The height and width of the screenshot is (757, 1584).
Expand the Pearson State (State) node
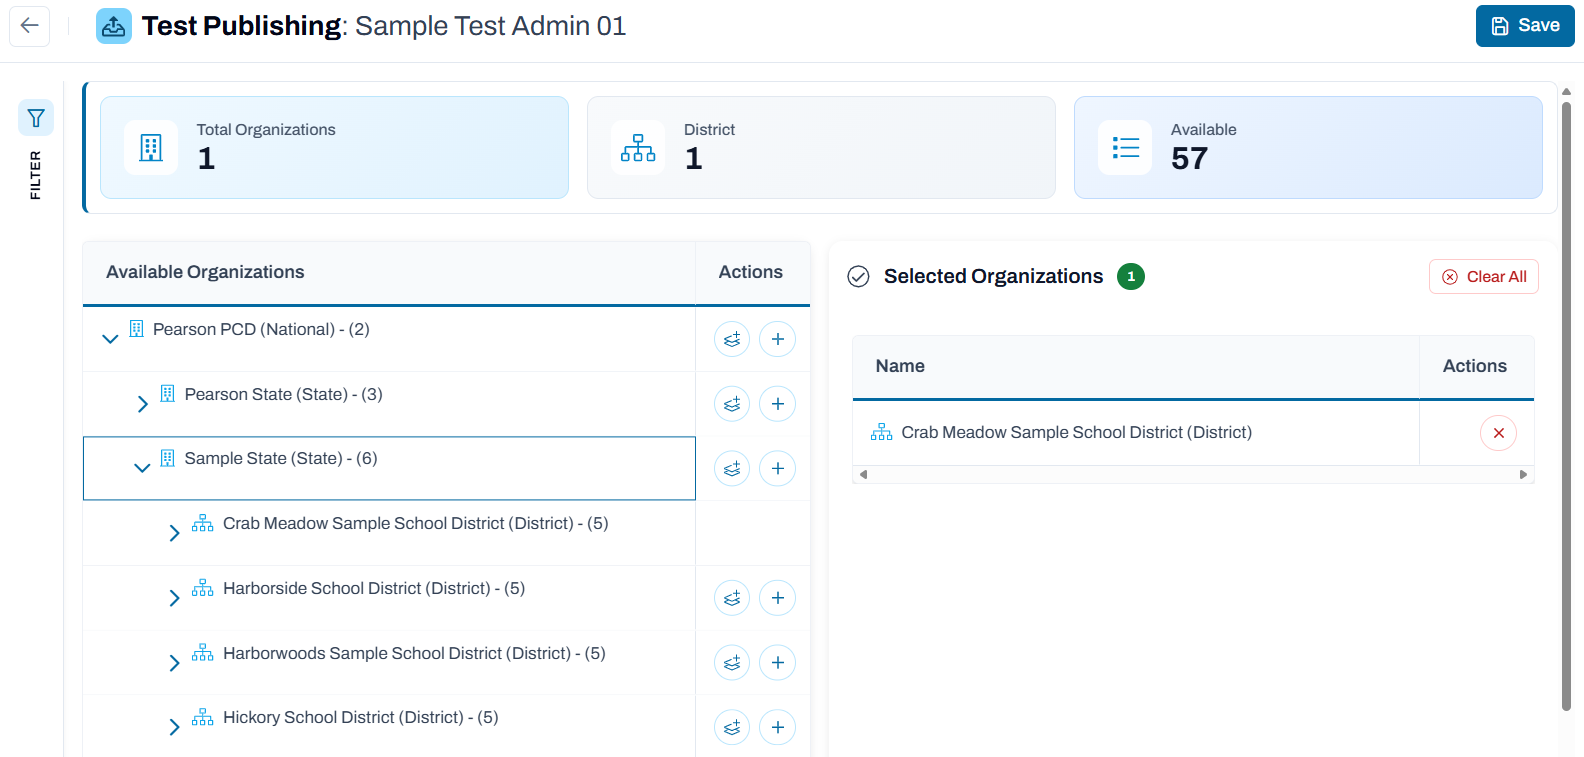(142, 404)
